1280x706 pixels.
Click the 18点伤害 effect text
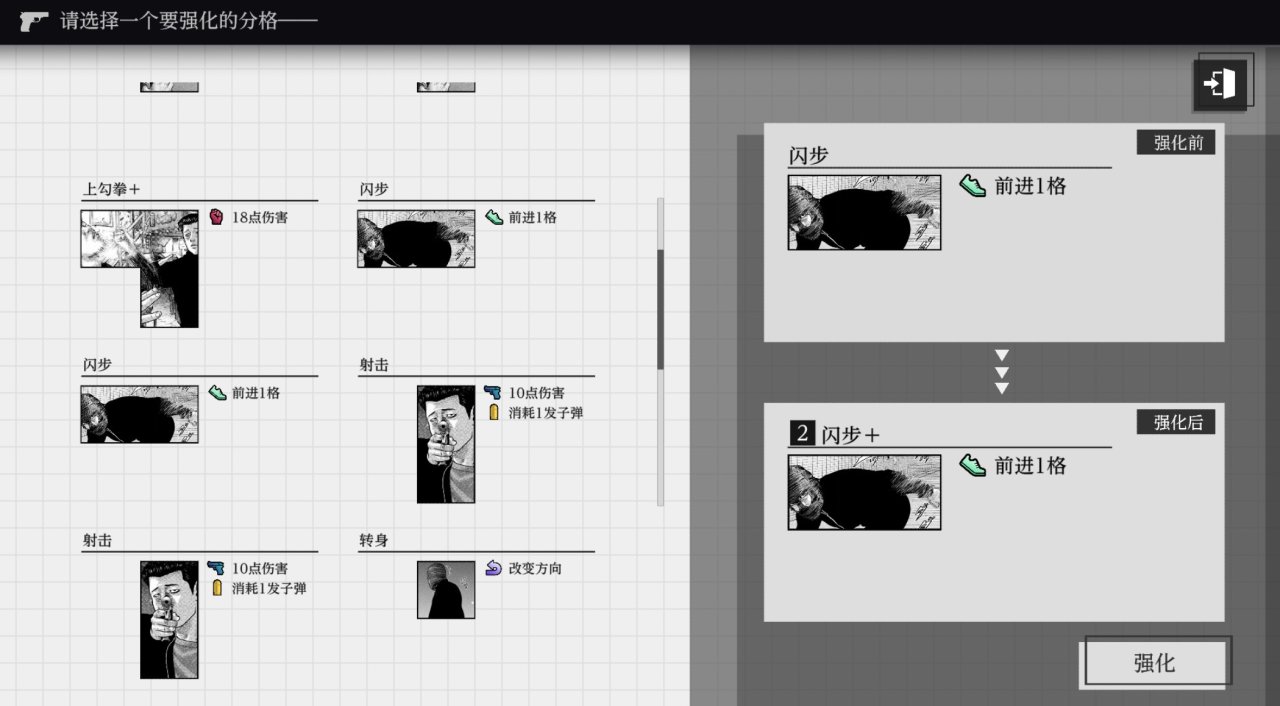(x=260, y=217)
